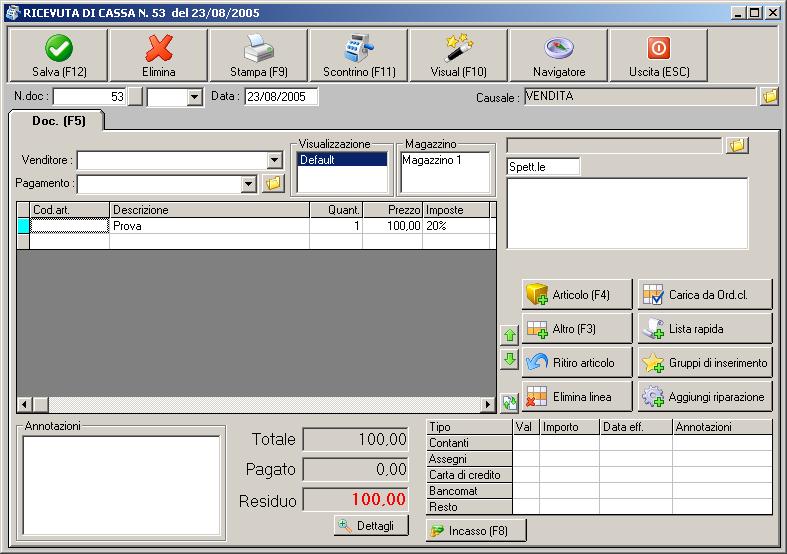
Task: Click the Assegni payment row
Action: pos(599,459)
